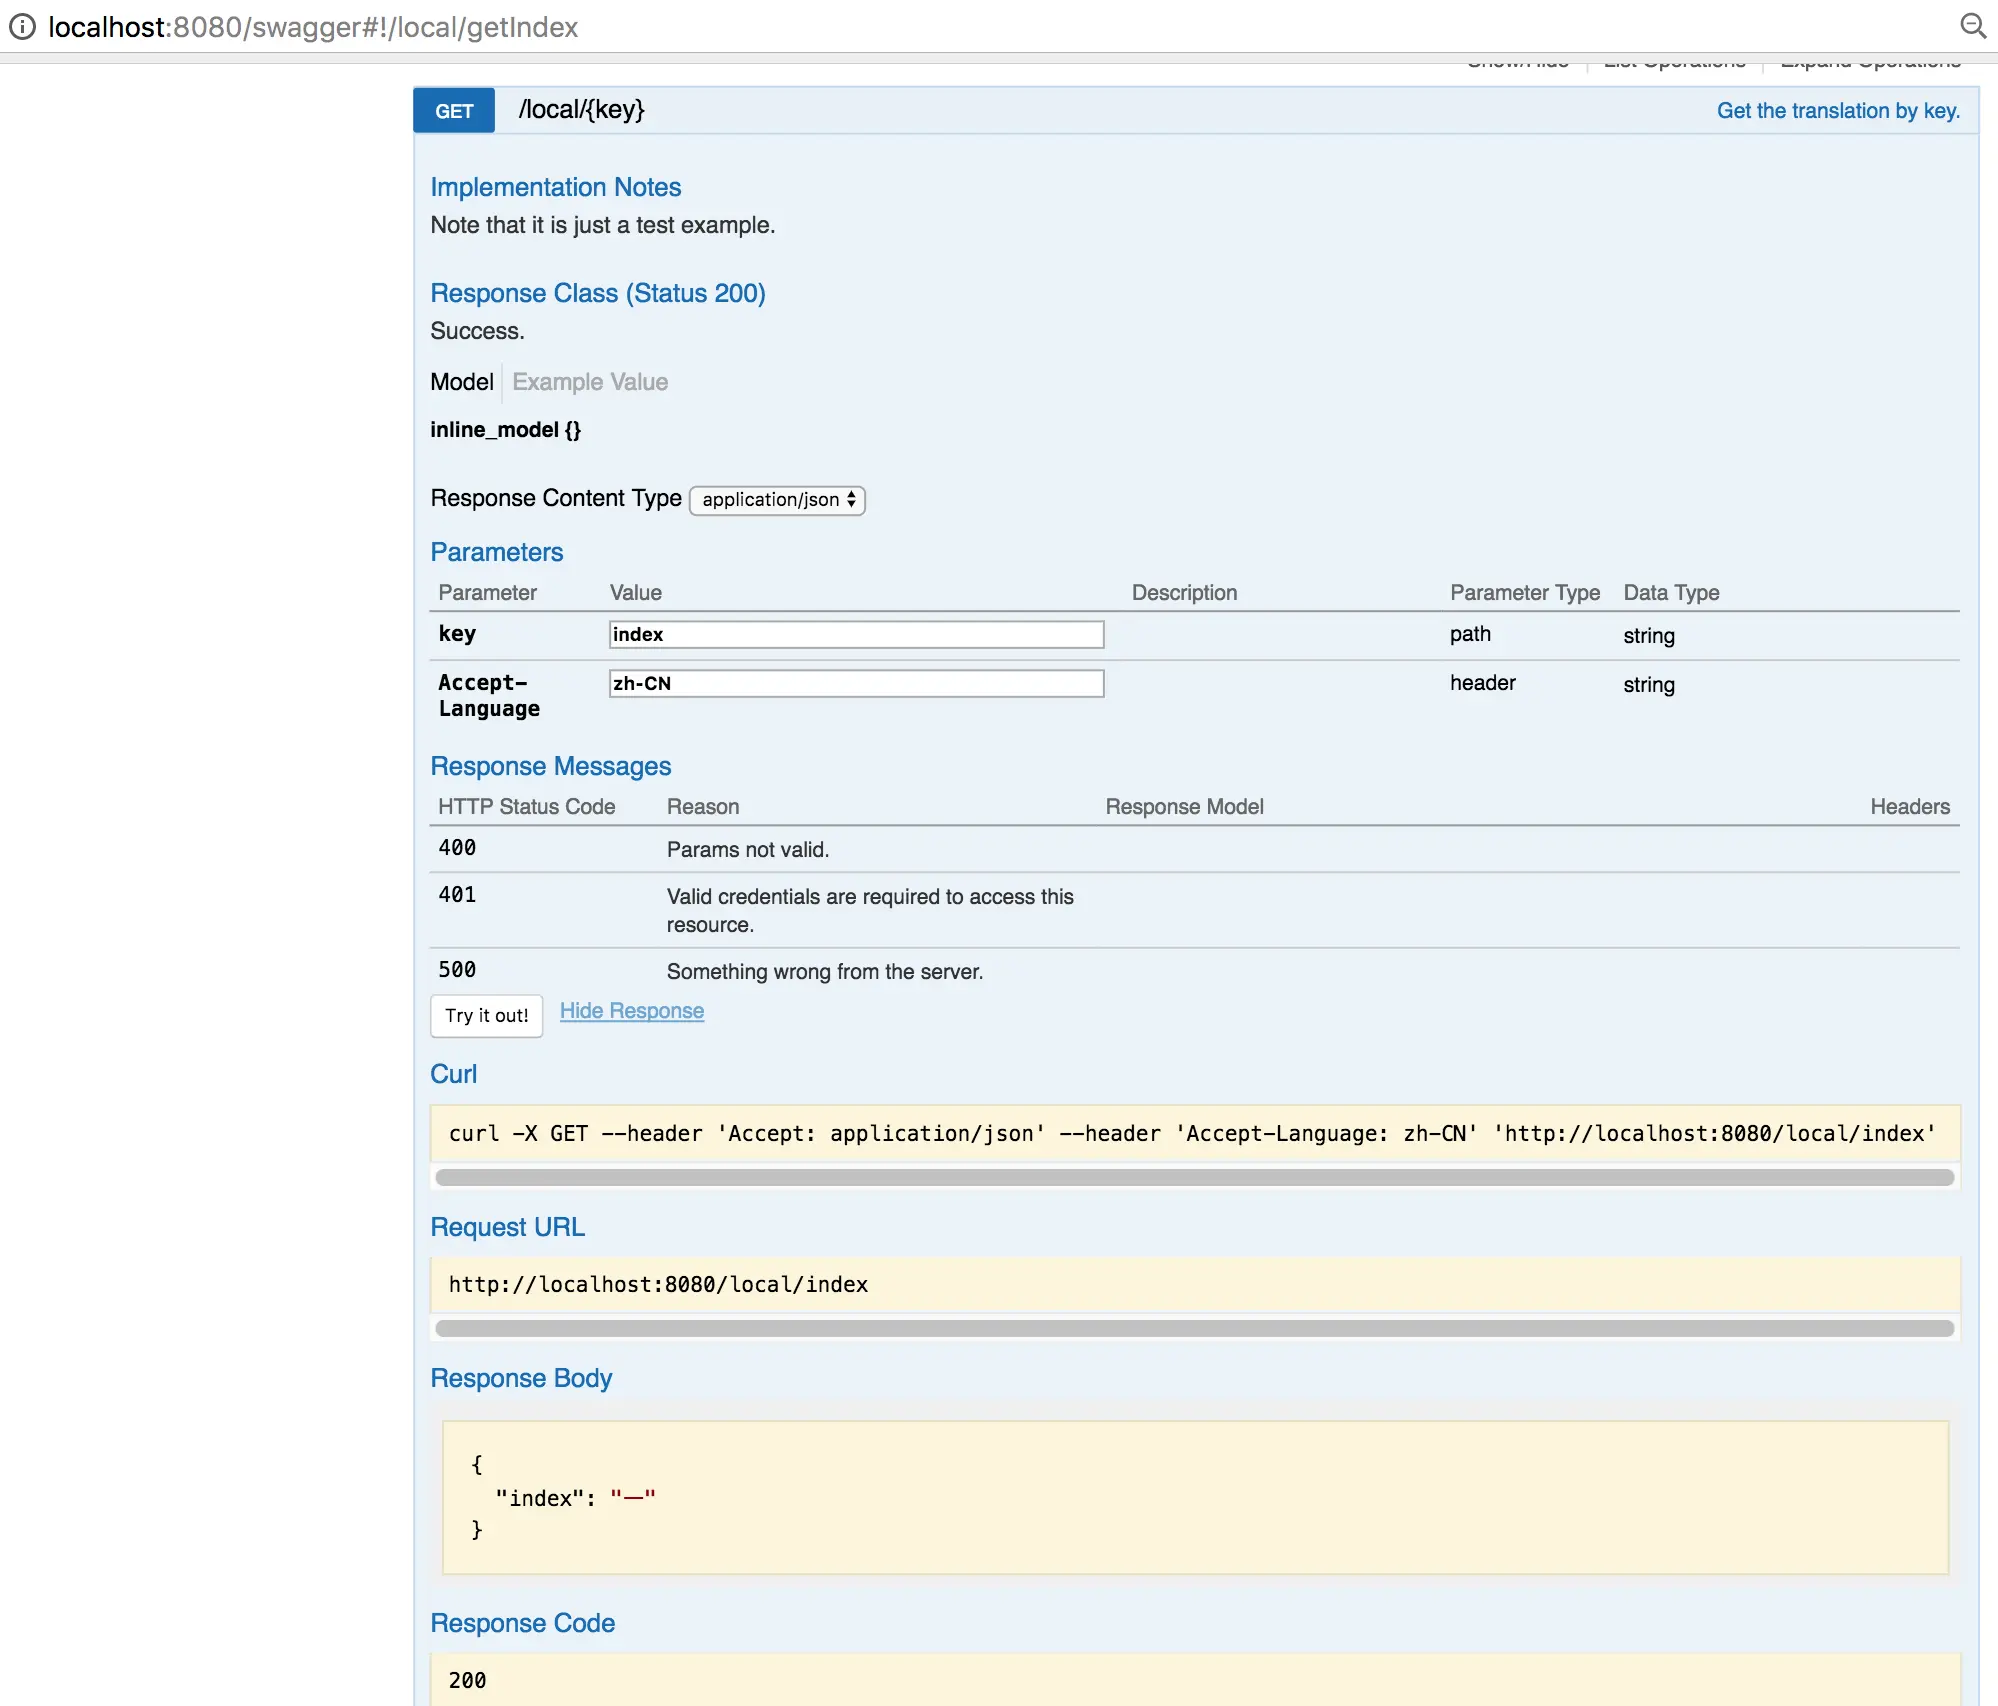Click the browser address bar URL
This screenshot has width=1998, height=1706.
click(x=313, y=27)
